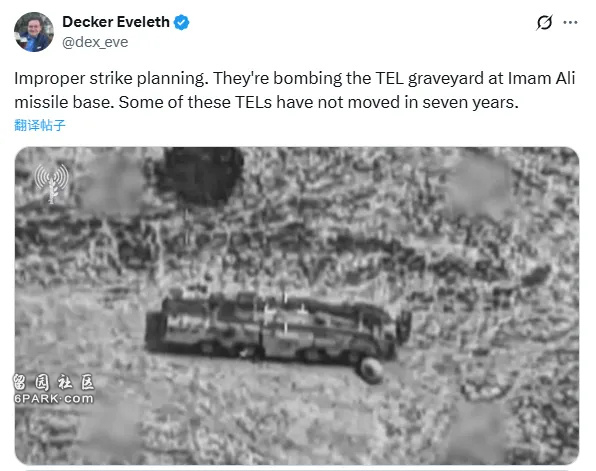The image size is (596, 471).
Task: Click the dark smoke blotch atop the image
Action: coord(201,176)
